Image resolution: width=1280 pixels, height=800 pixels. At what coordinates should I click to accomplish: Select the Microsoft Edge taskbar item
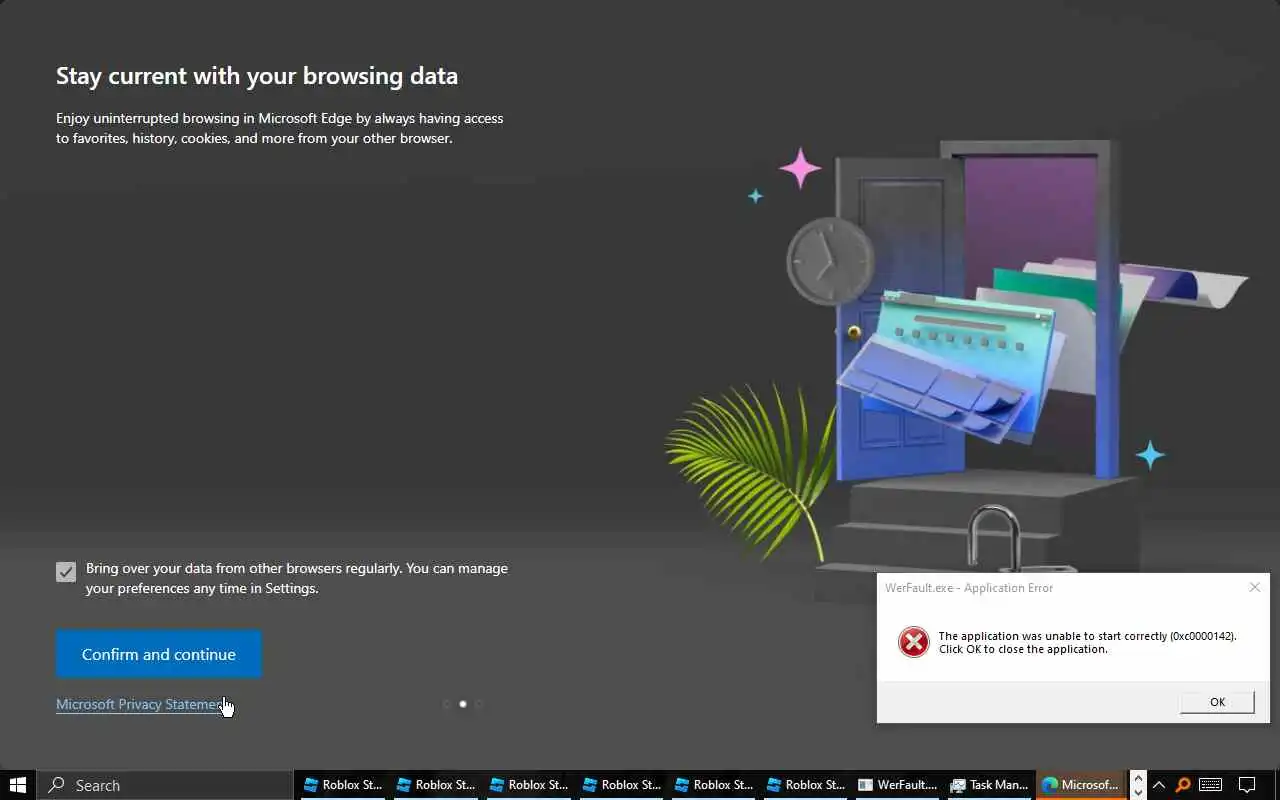coord(1081,785)
